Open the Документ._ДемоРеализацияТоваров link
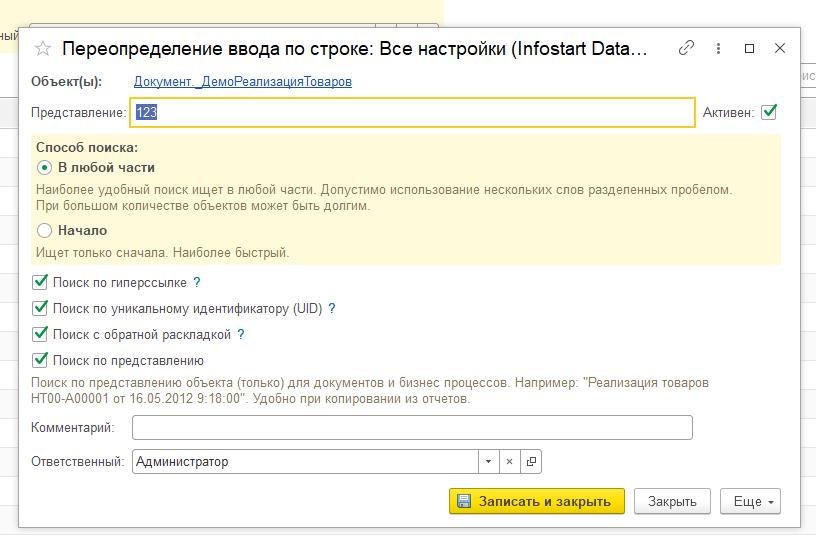 [x=243, y=82]
